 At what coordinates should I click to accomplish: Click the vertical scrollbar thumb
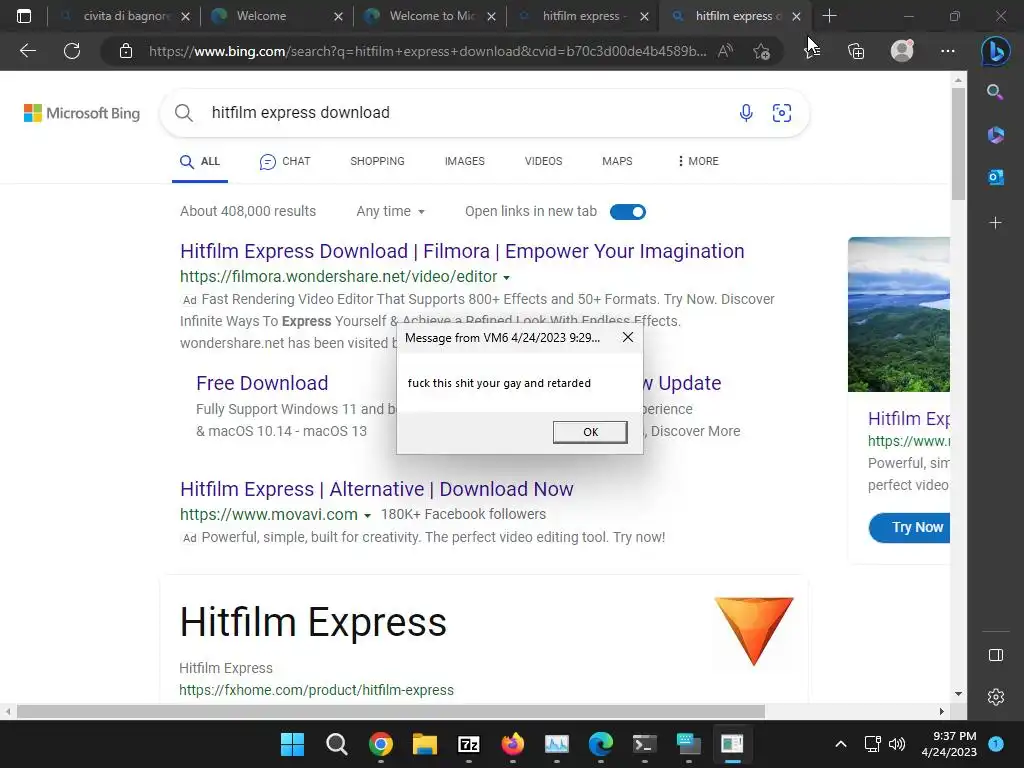pos(958,144)
